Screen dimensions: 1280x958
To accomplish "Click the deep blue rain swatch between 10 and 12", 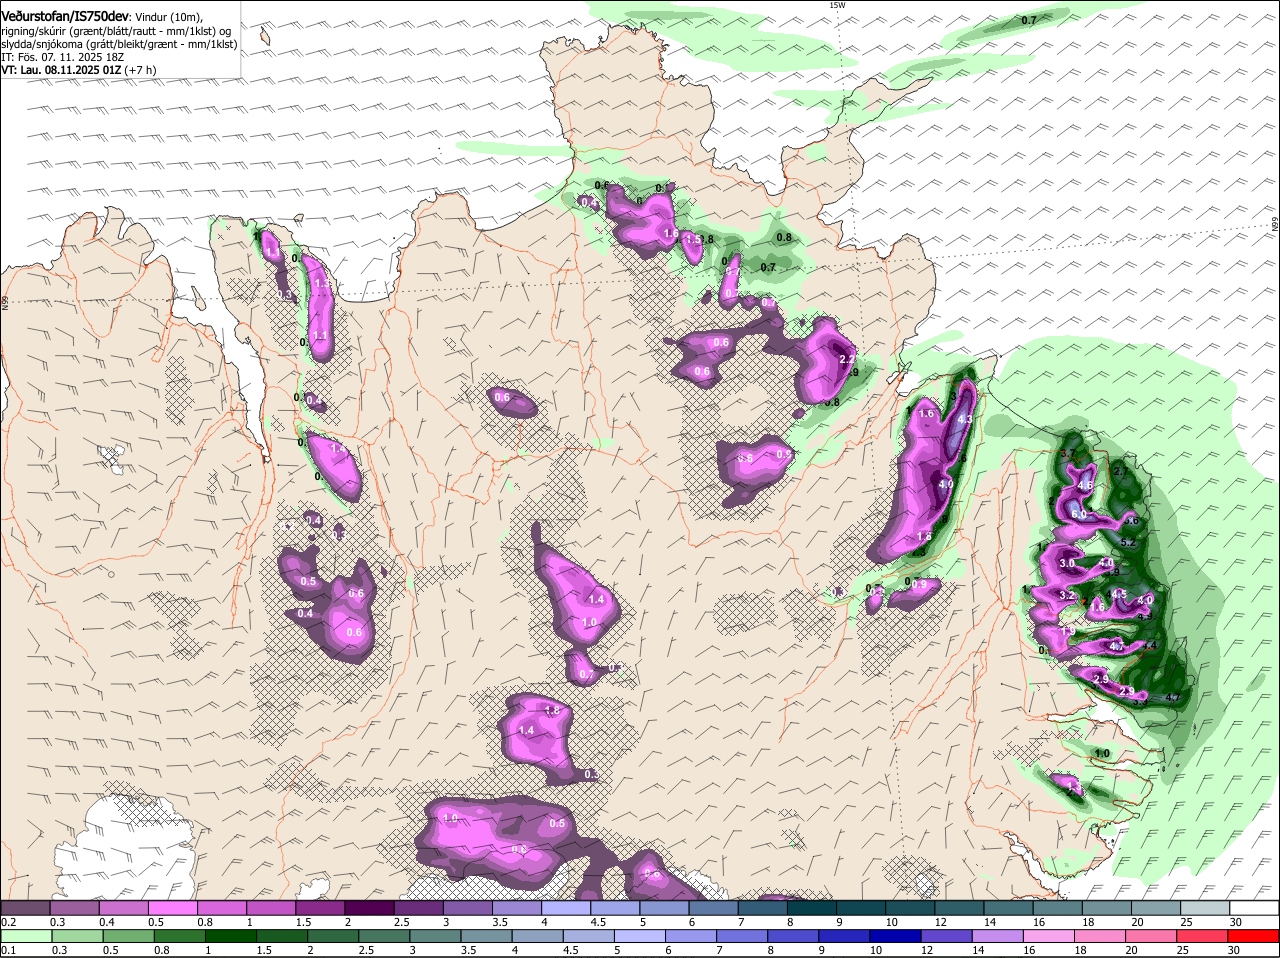I will 896,936.
